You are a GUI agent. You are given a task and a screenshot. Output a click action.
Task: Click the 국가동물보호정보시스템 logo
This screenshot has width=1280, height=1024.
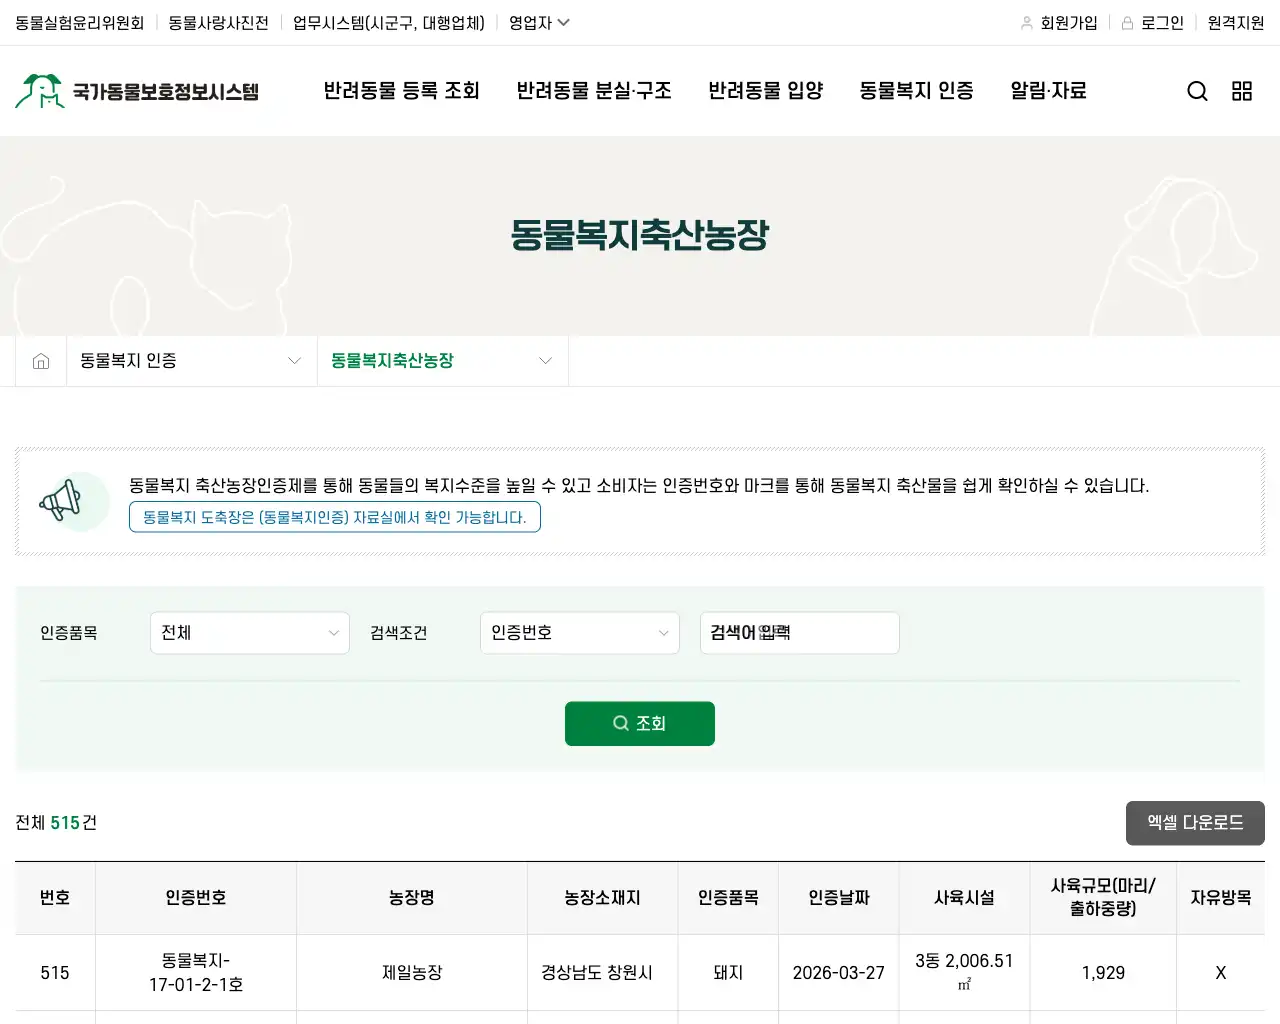tap(137, 91)
